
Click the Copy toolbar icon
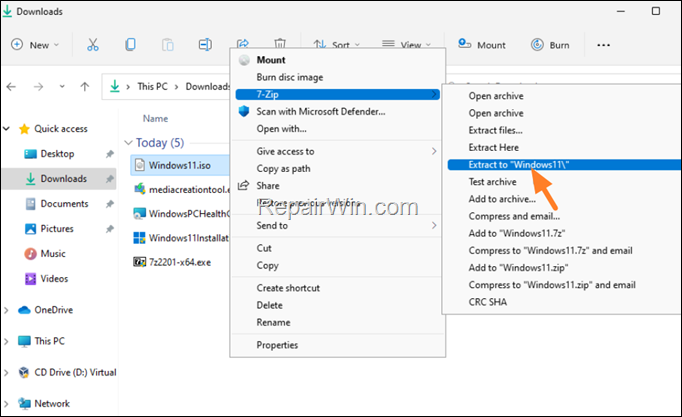tap(130, 45)
